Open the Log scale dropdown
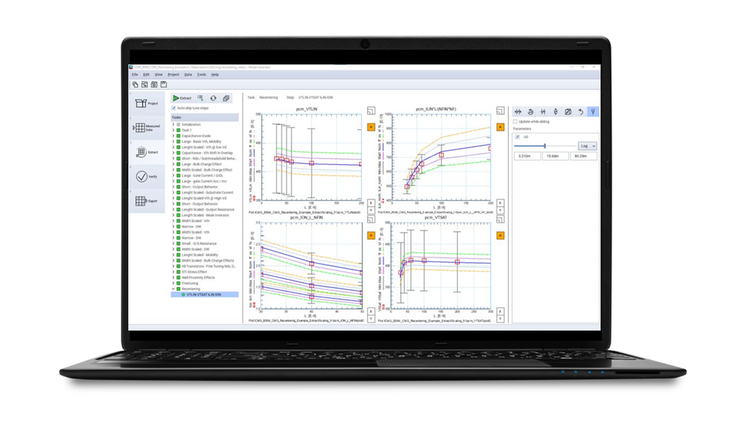This screenshot has height=422, width=750. coord(587,146)
